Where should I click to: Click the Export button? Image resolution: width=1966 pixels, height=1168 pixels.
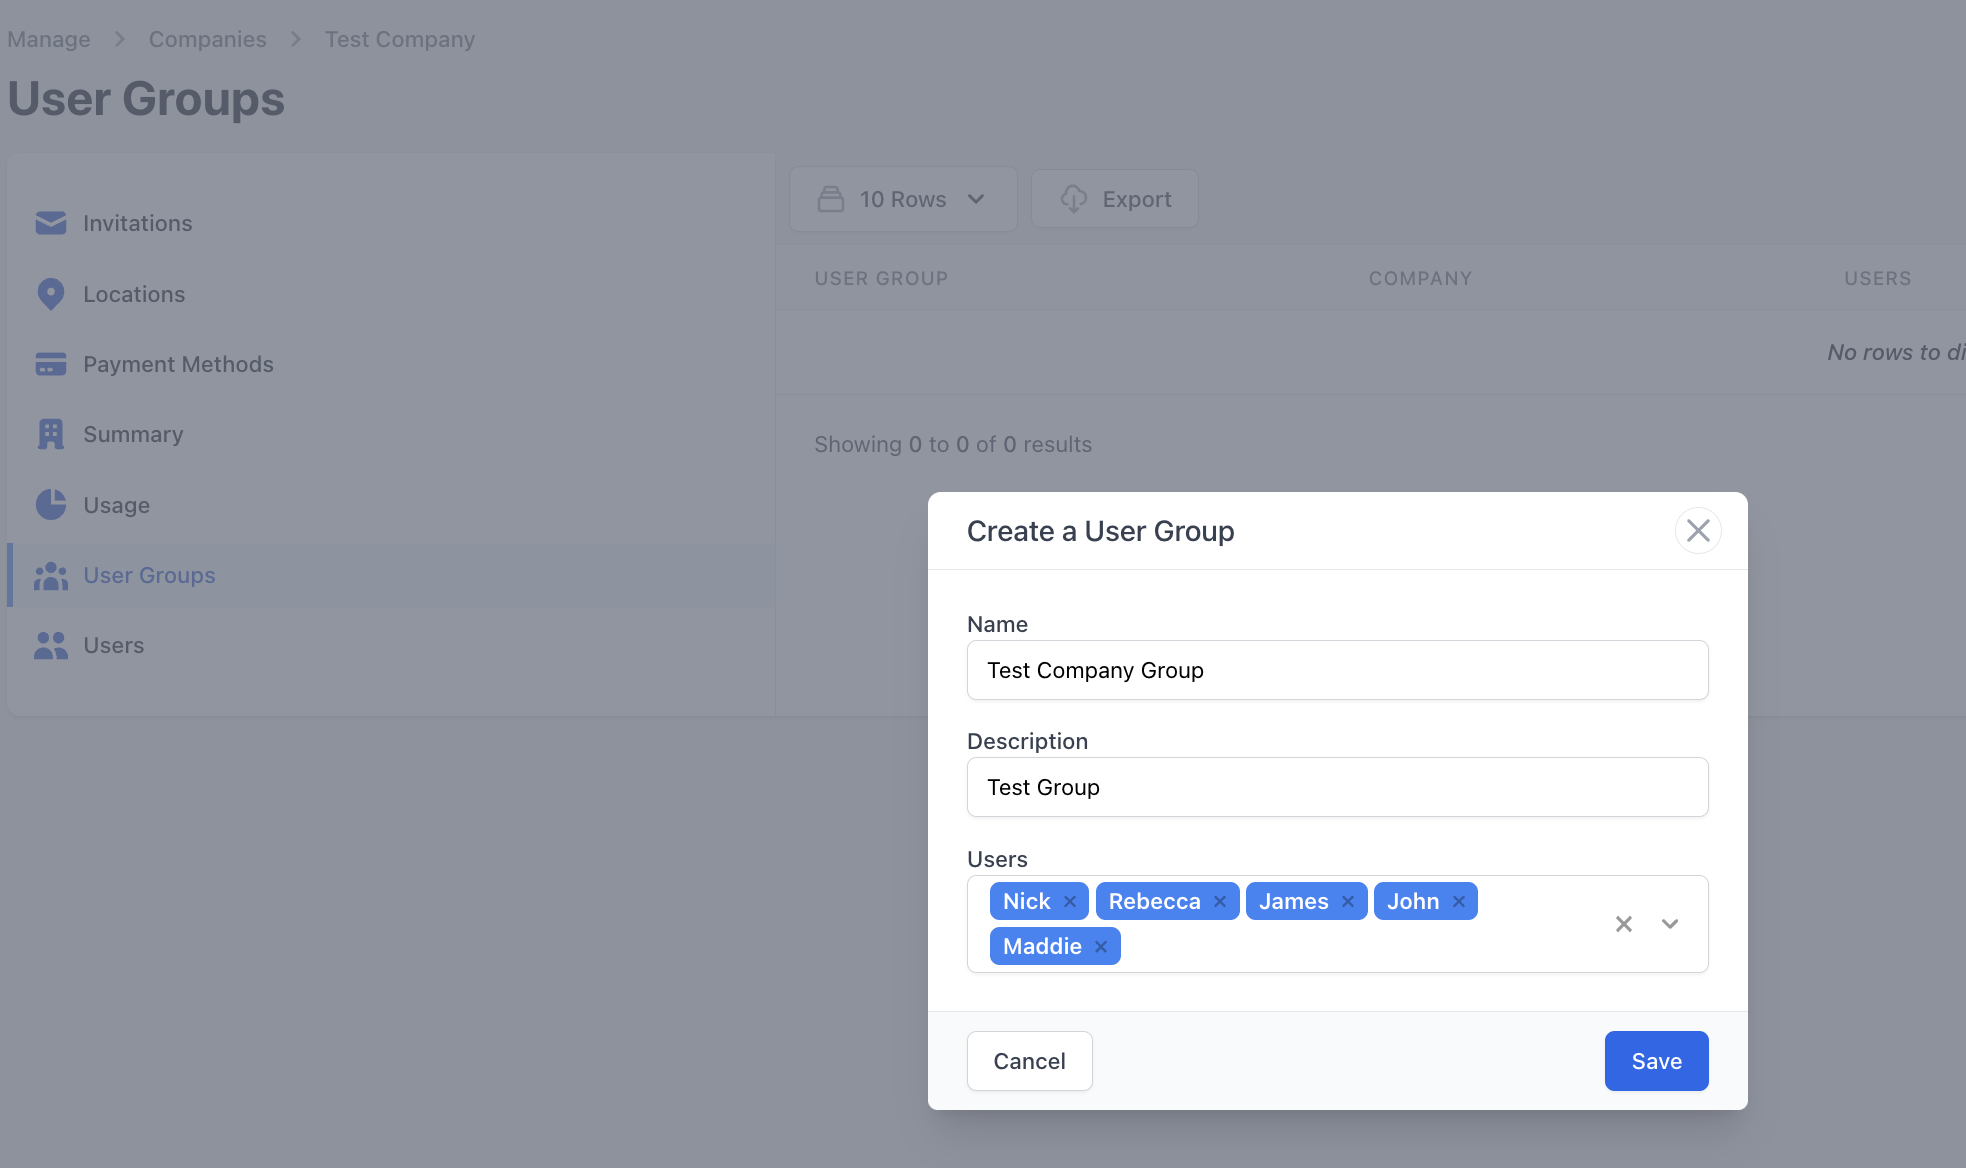pyautogui.click(x=1115, y=199)
